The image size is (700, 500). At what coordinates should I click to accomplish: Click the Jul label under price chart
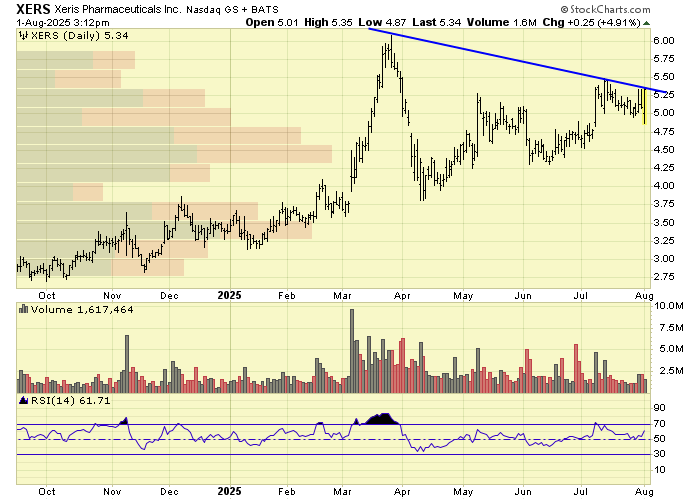point(581,296)
